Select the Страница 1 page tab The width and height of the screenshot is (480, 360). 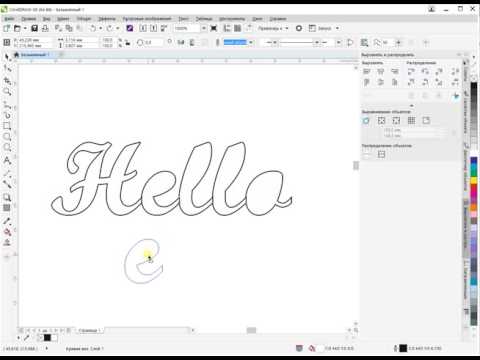point(89,330)
